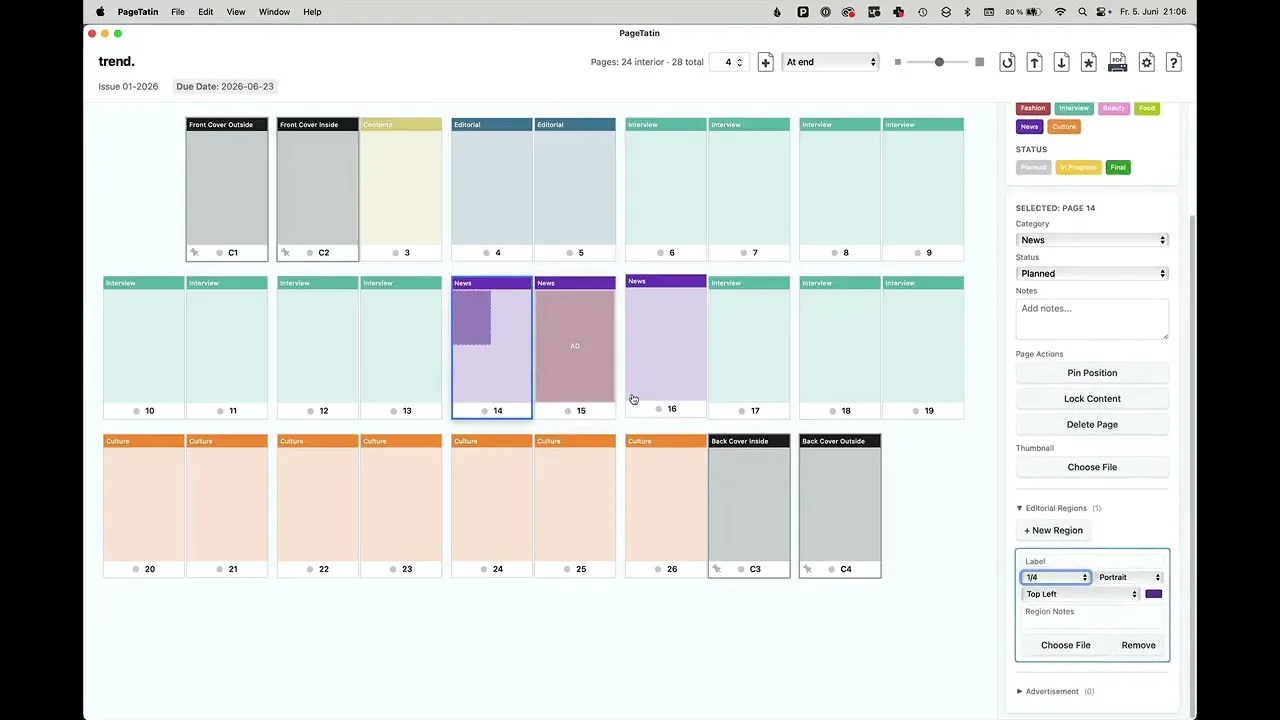This screenshot has width=1280, height=720.
Task: Click the Lock Content button
Action: coord(1092,399)
